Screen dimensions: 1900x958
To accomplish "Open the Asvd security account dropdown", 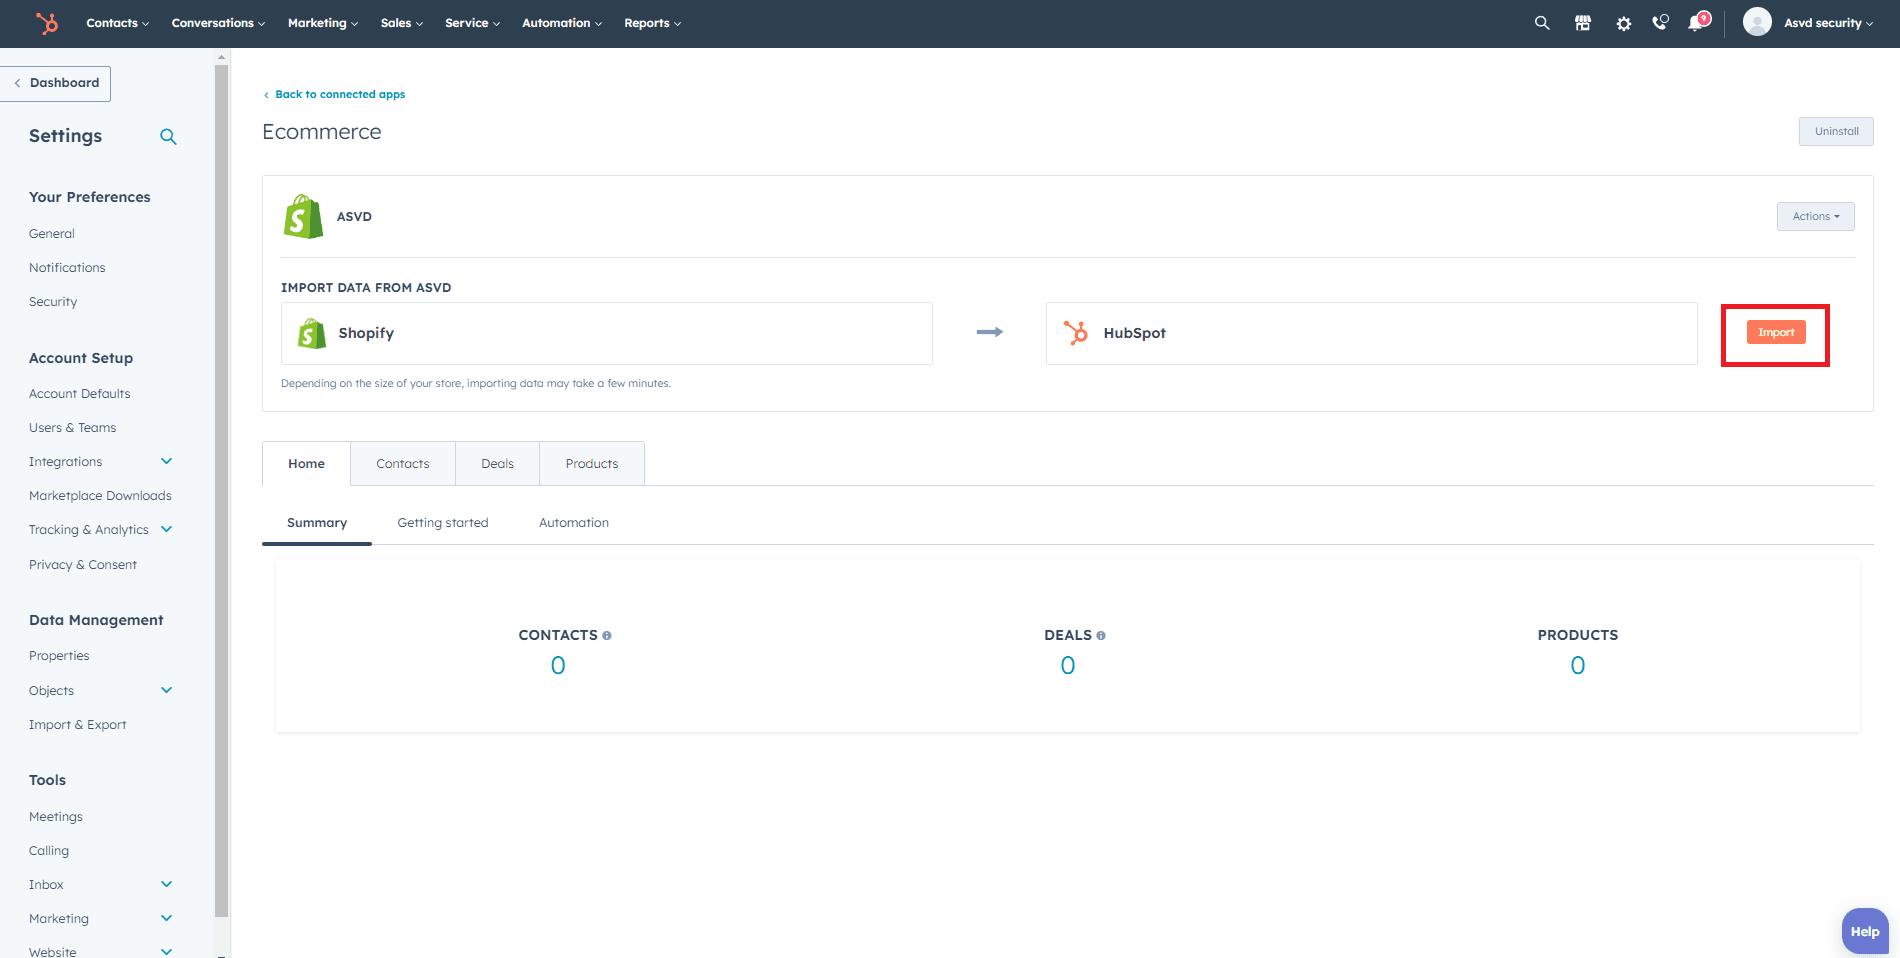I will point(1828,23).
